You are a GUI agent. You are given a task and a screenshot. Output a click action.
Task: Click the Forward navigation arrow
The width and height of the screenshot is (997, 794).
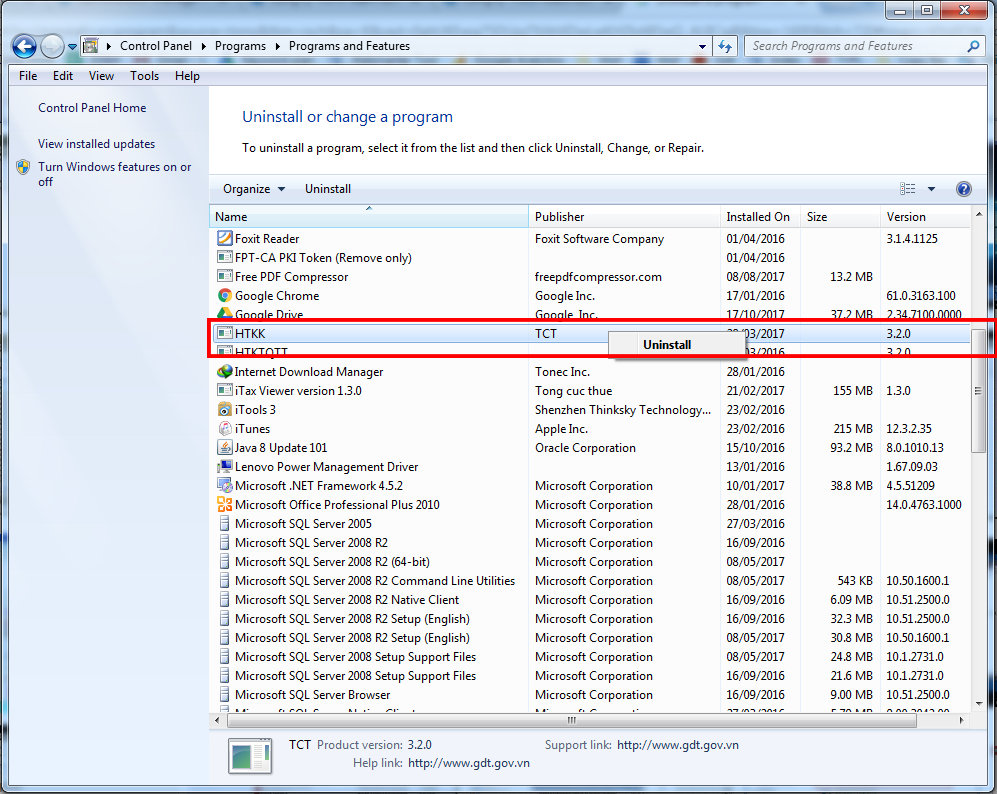[52, 46]
